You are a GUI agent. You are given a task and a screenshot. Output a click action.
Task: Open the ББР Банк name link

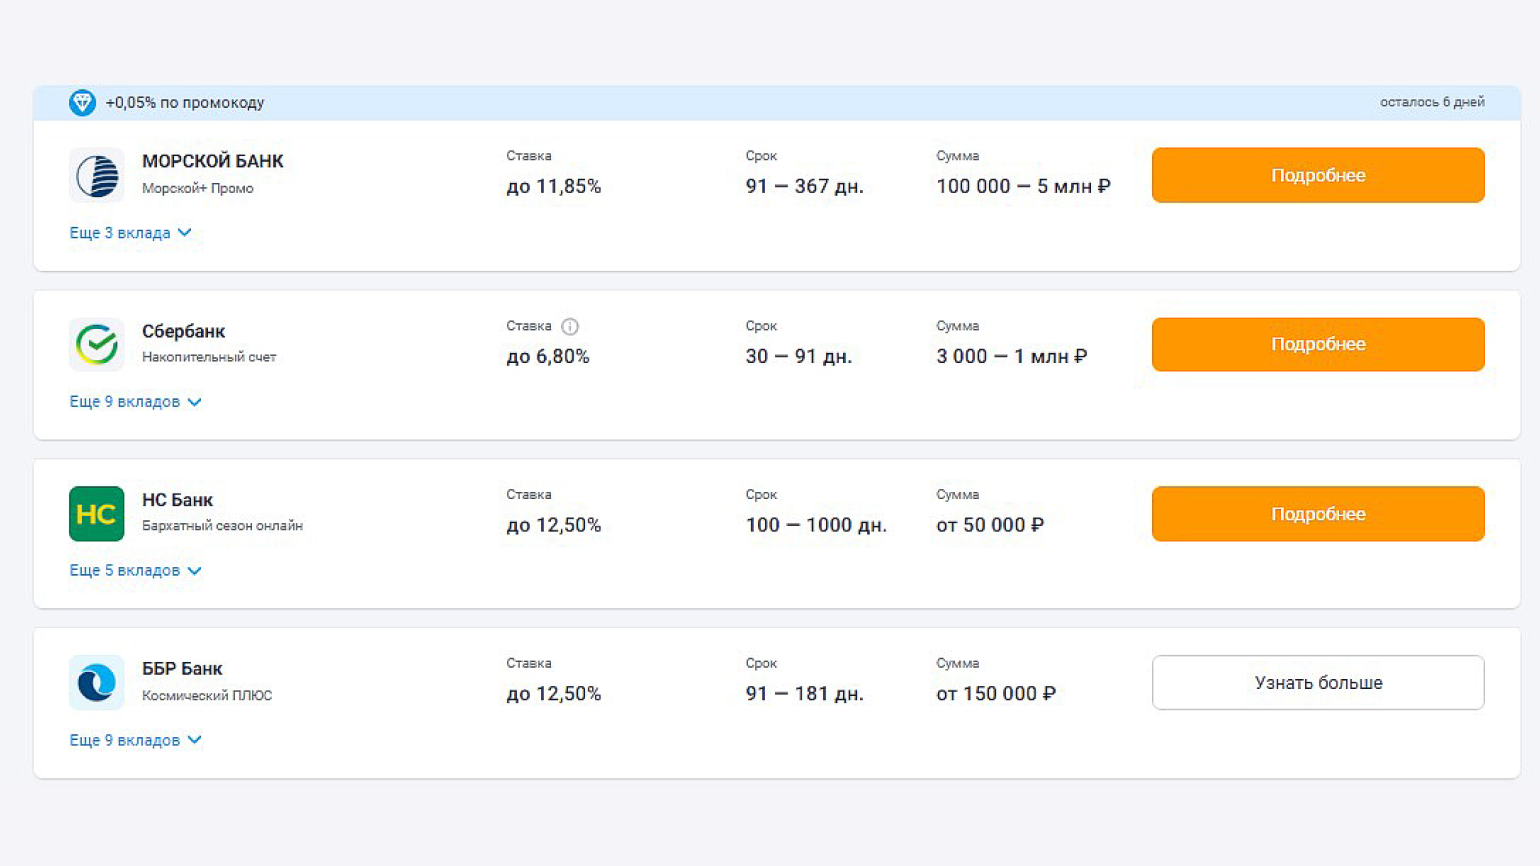[182, 669]
